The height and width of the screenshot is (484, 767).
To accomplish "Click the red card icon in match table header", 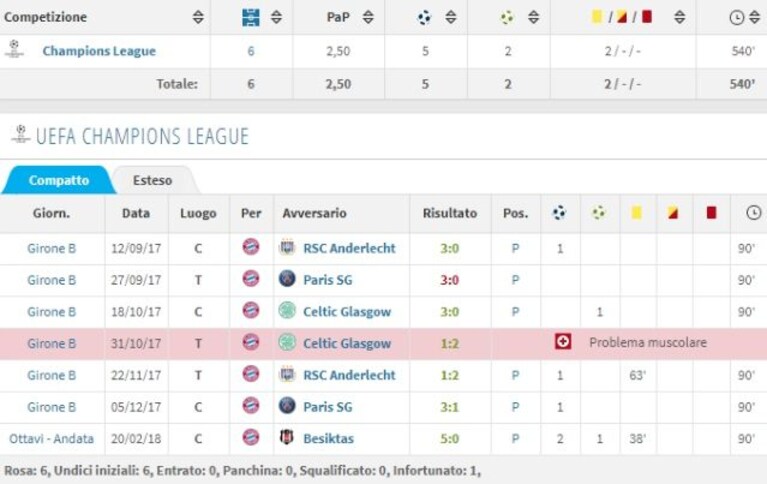I will click(x=711, y=212).
